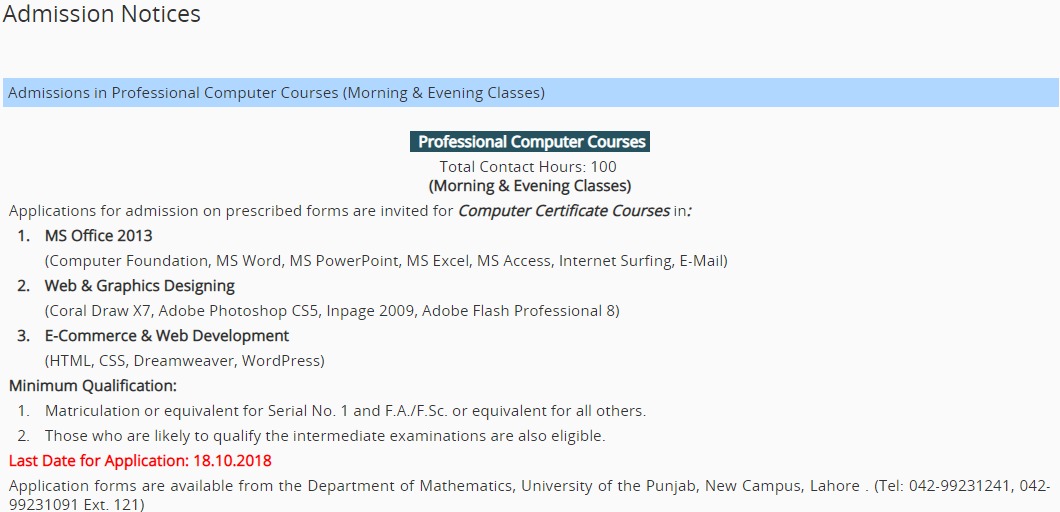Select the Total Contact Hours: 100 text
Screen dimensions: 1060x512
point(528,166)
